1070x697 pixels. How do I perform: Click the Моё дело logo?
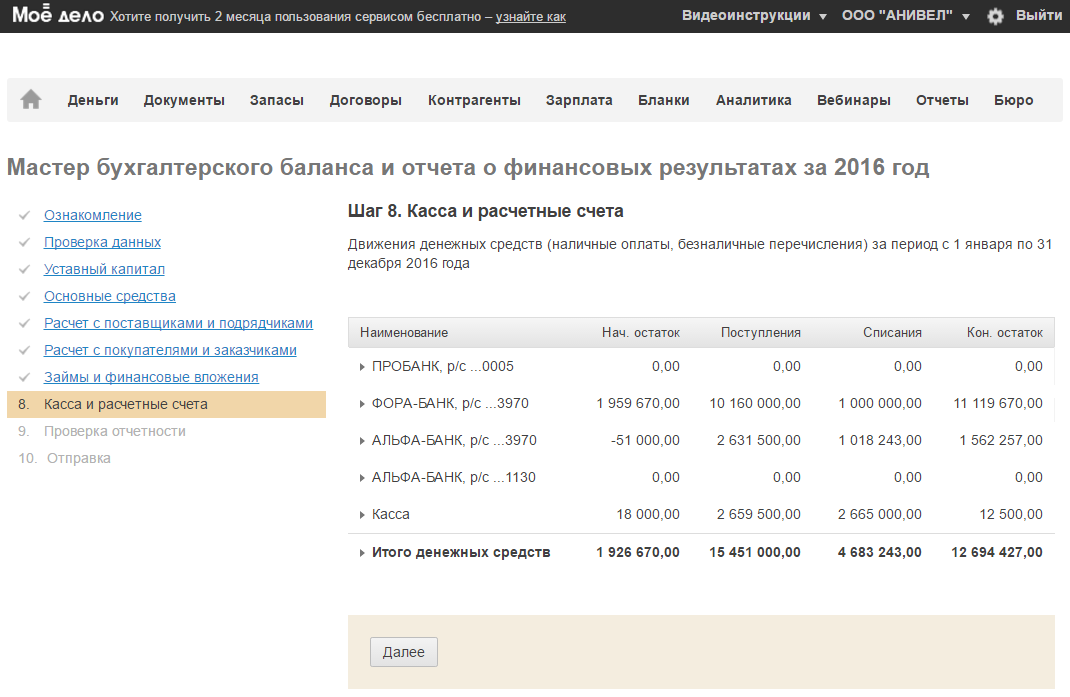[x=57, y=16]
